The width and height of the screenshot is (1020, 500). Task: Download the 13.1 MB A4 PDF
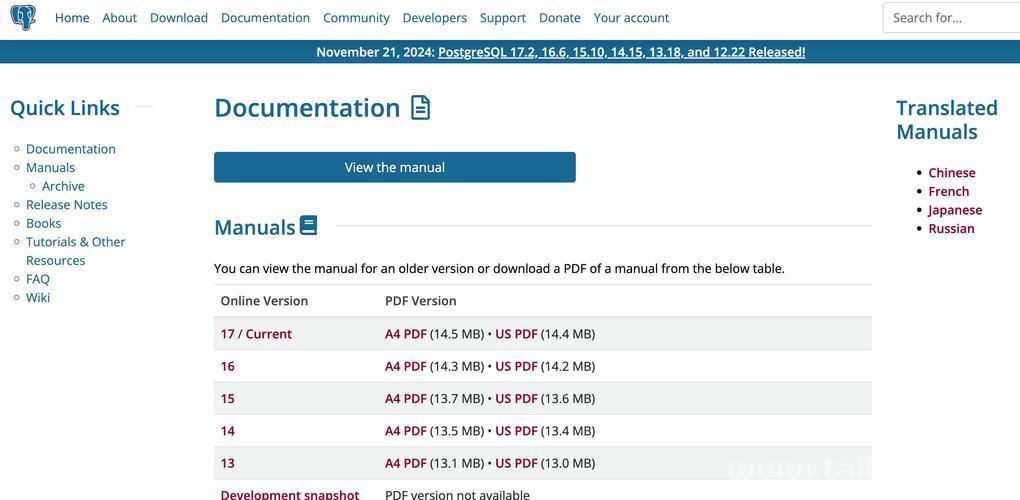405,464
